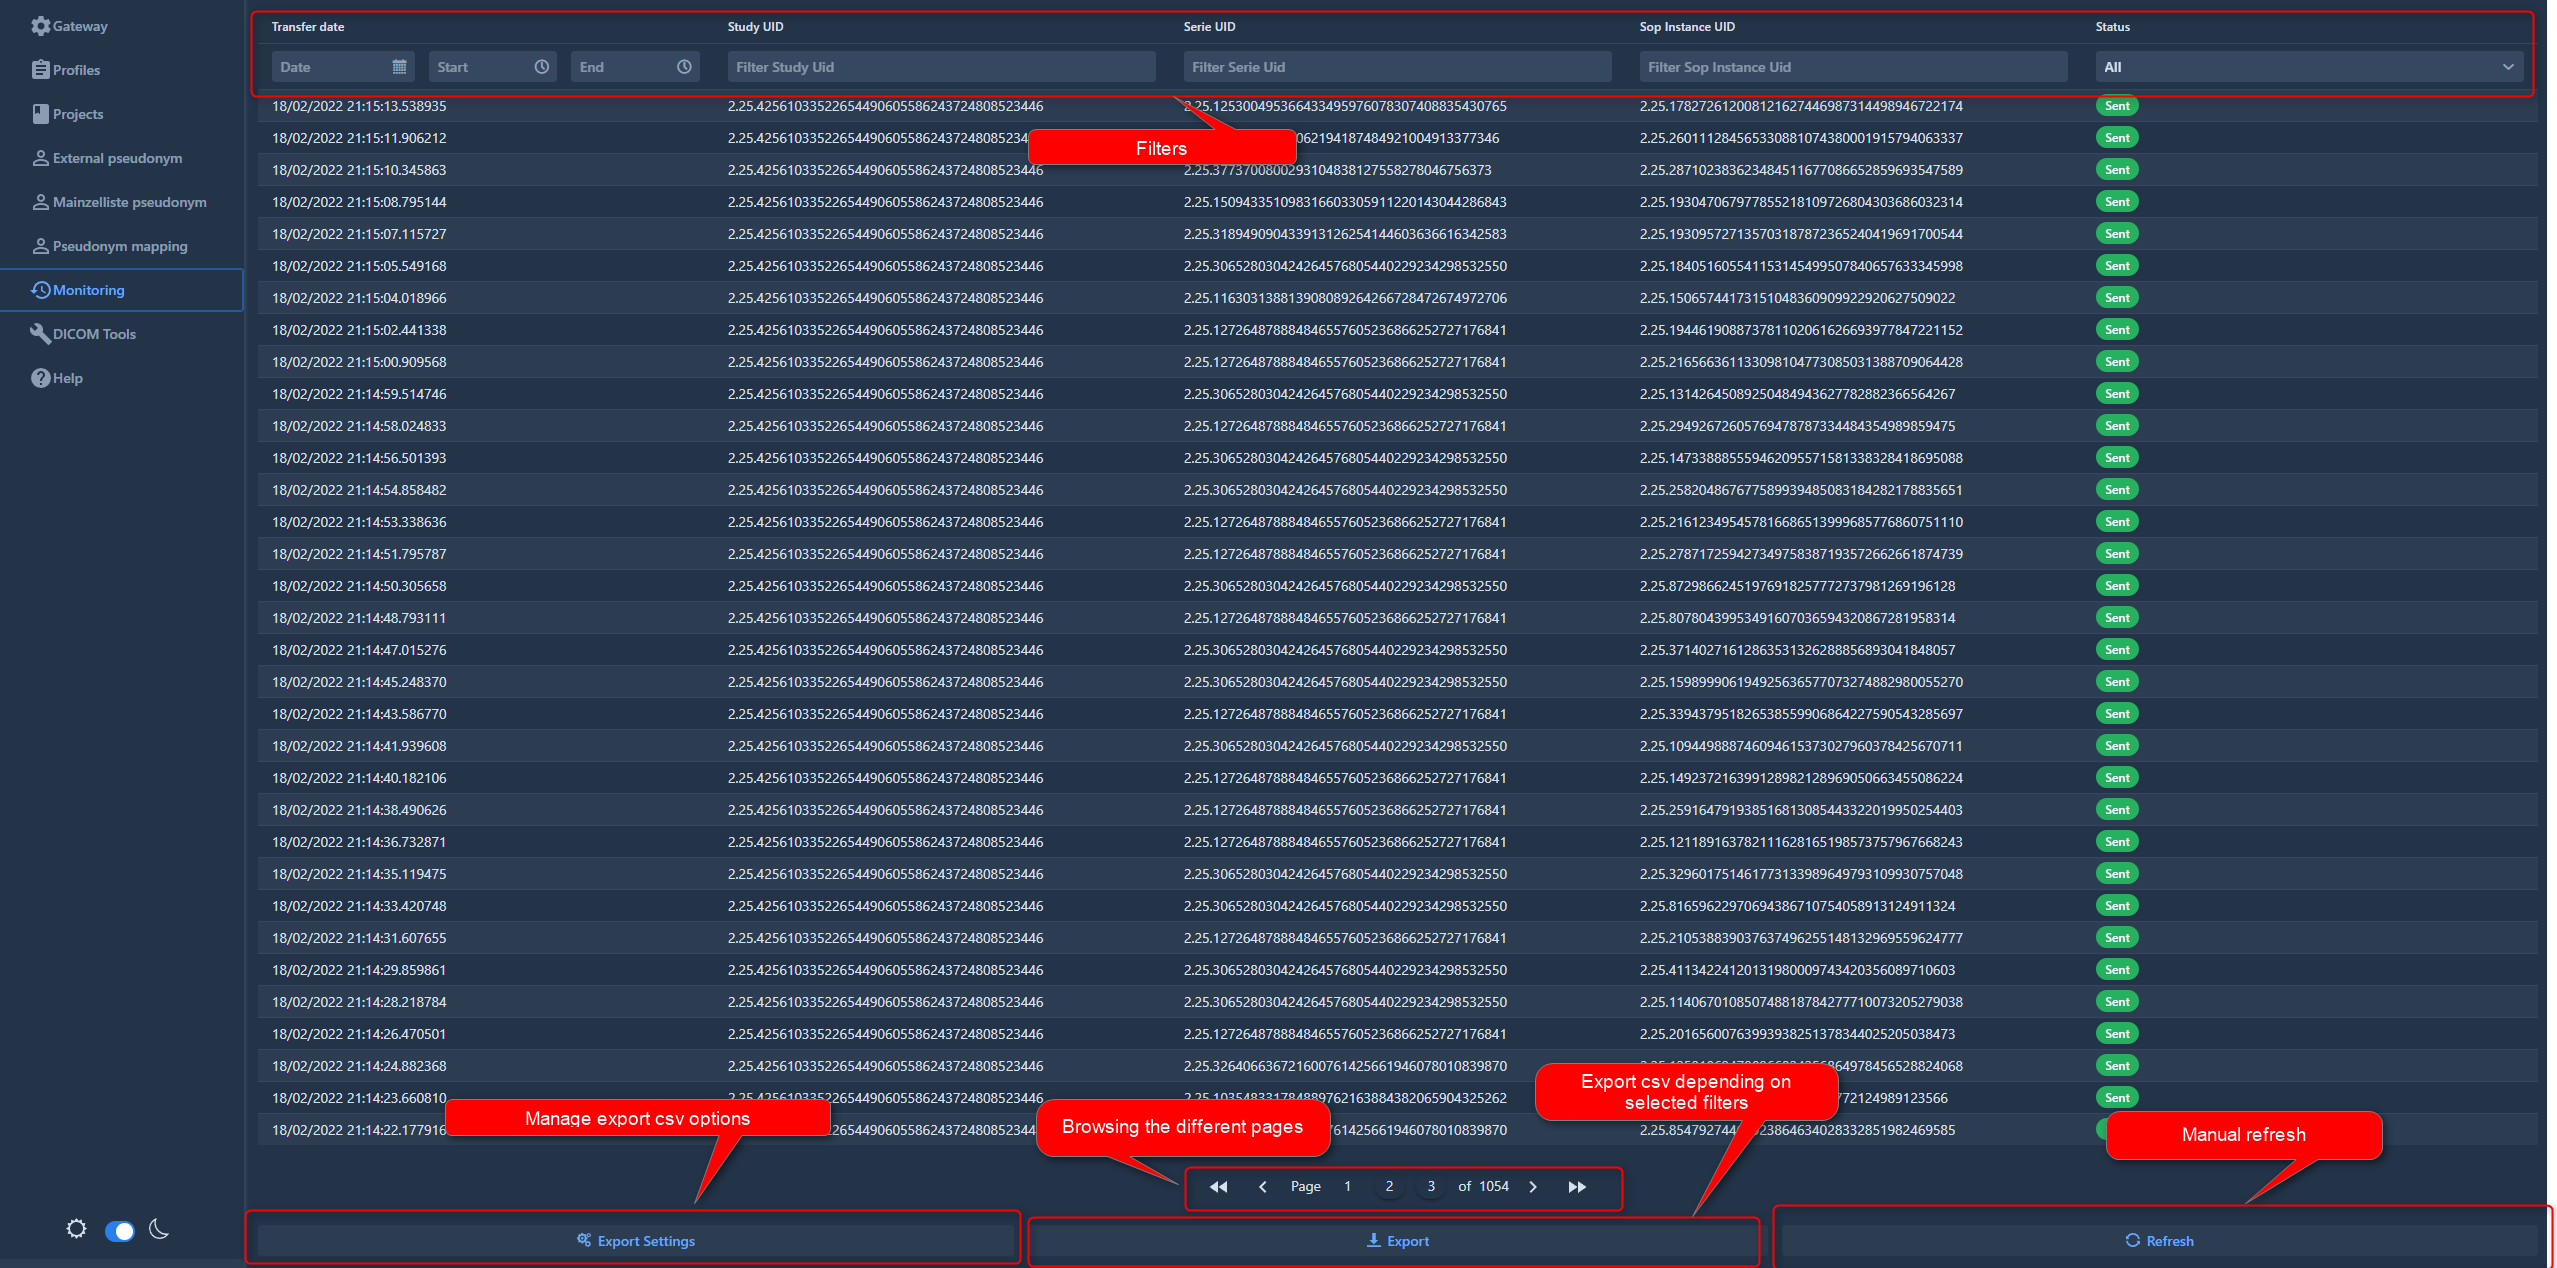Open the Projects menu item

point(121,114)
